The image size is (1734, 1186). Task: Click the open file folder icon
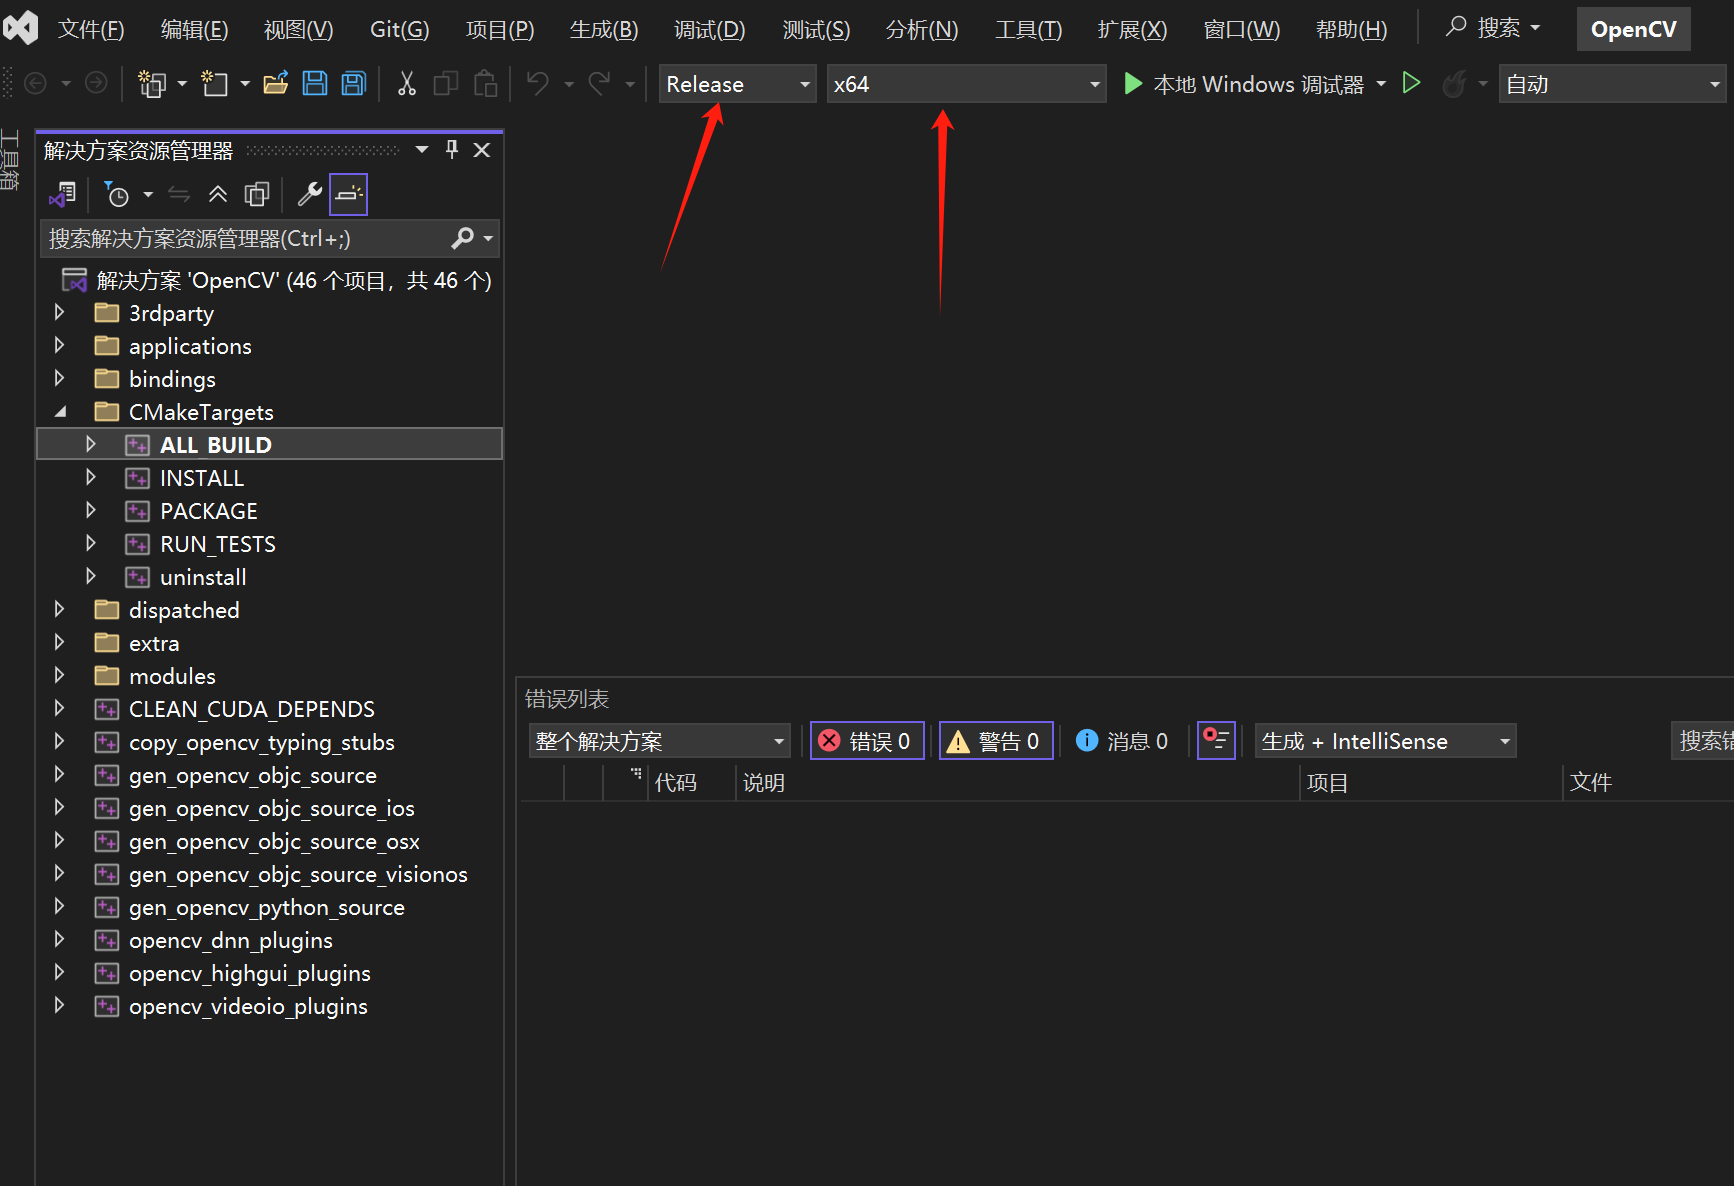coord(275,84)
